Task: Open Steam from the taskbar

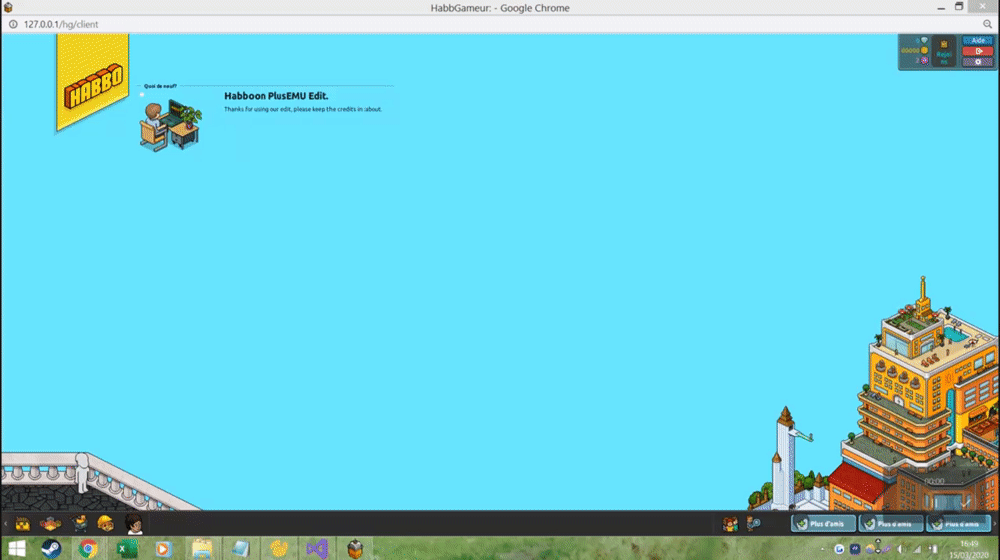Action: pos(51,548)
